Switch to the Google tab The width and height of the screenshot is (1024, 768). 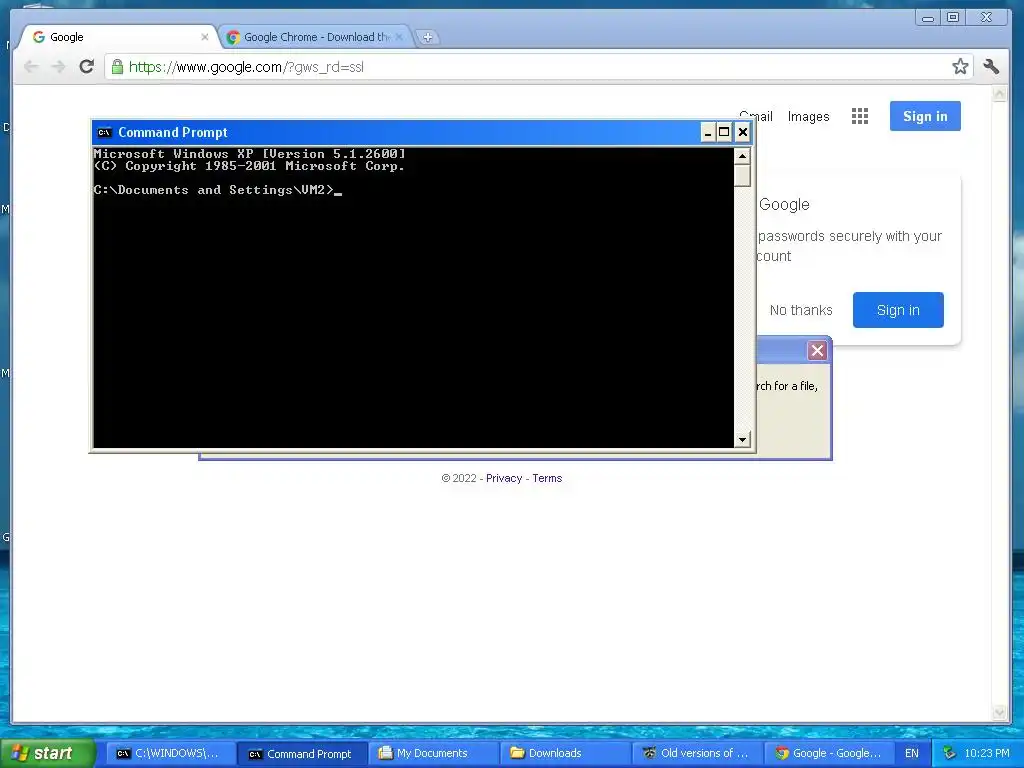(118, 37)
